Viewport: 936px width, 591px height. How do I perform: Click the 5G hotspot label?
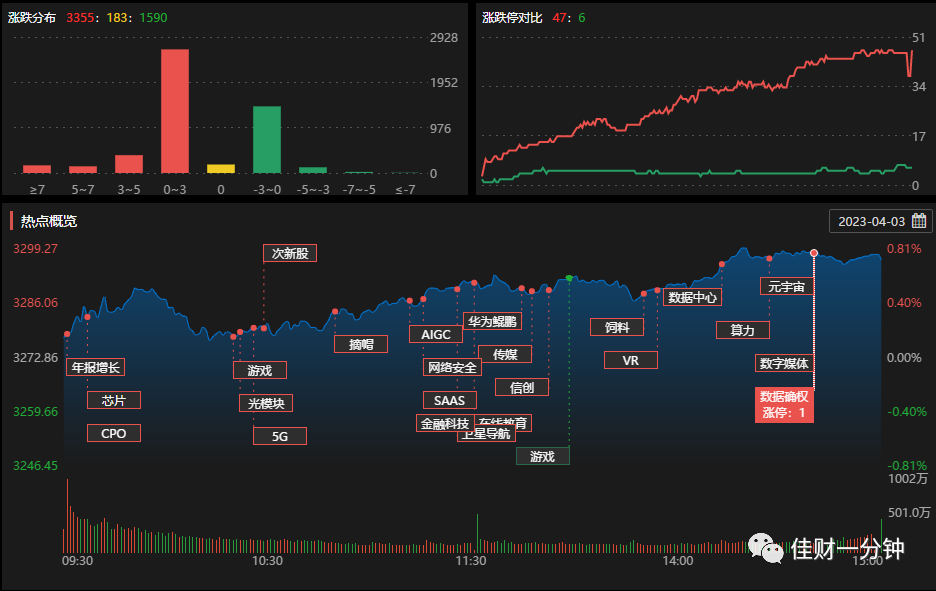tap(280, 436)
